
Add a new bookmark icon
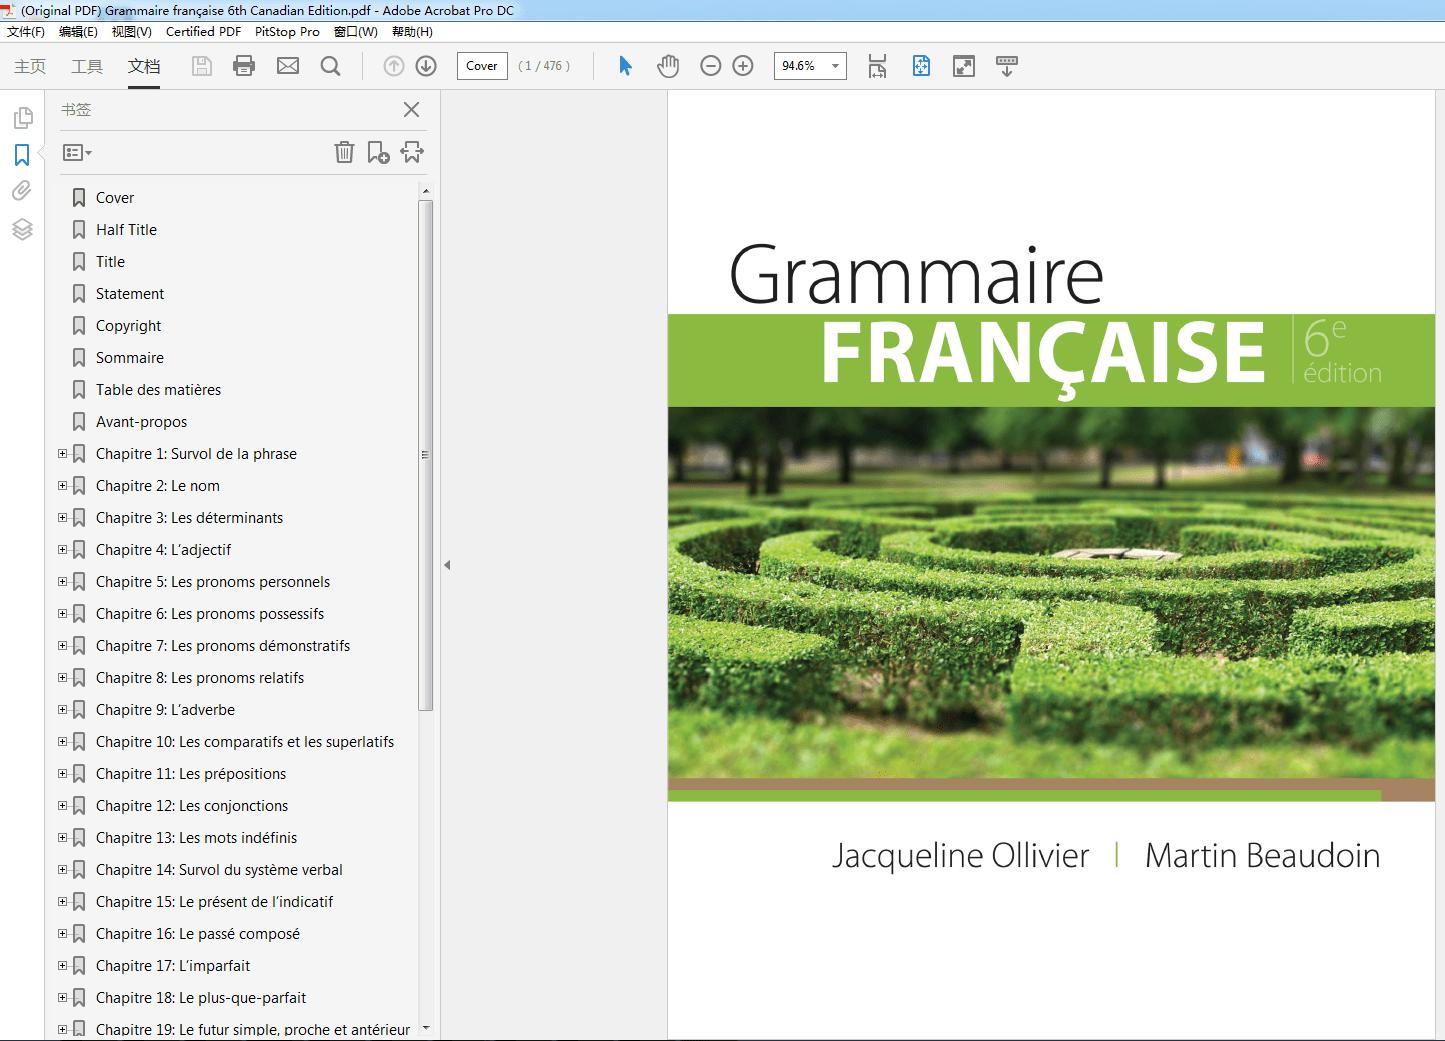tap(378, 152)
